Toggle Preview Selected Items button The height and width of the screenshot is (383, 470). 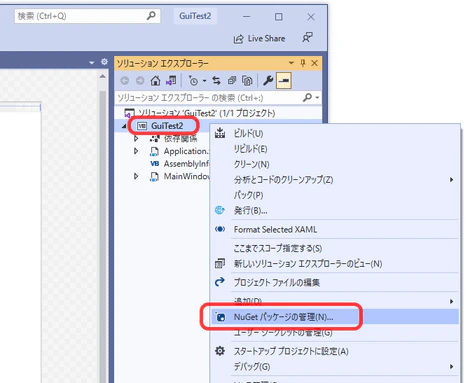[284, 81]
